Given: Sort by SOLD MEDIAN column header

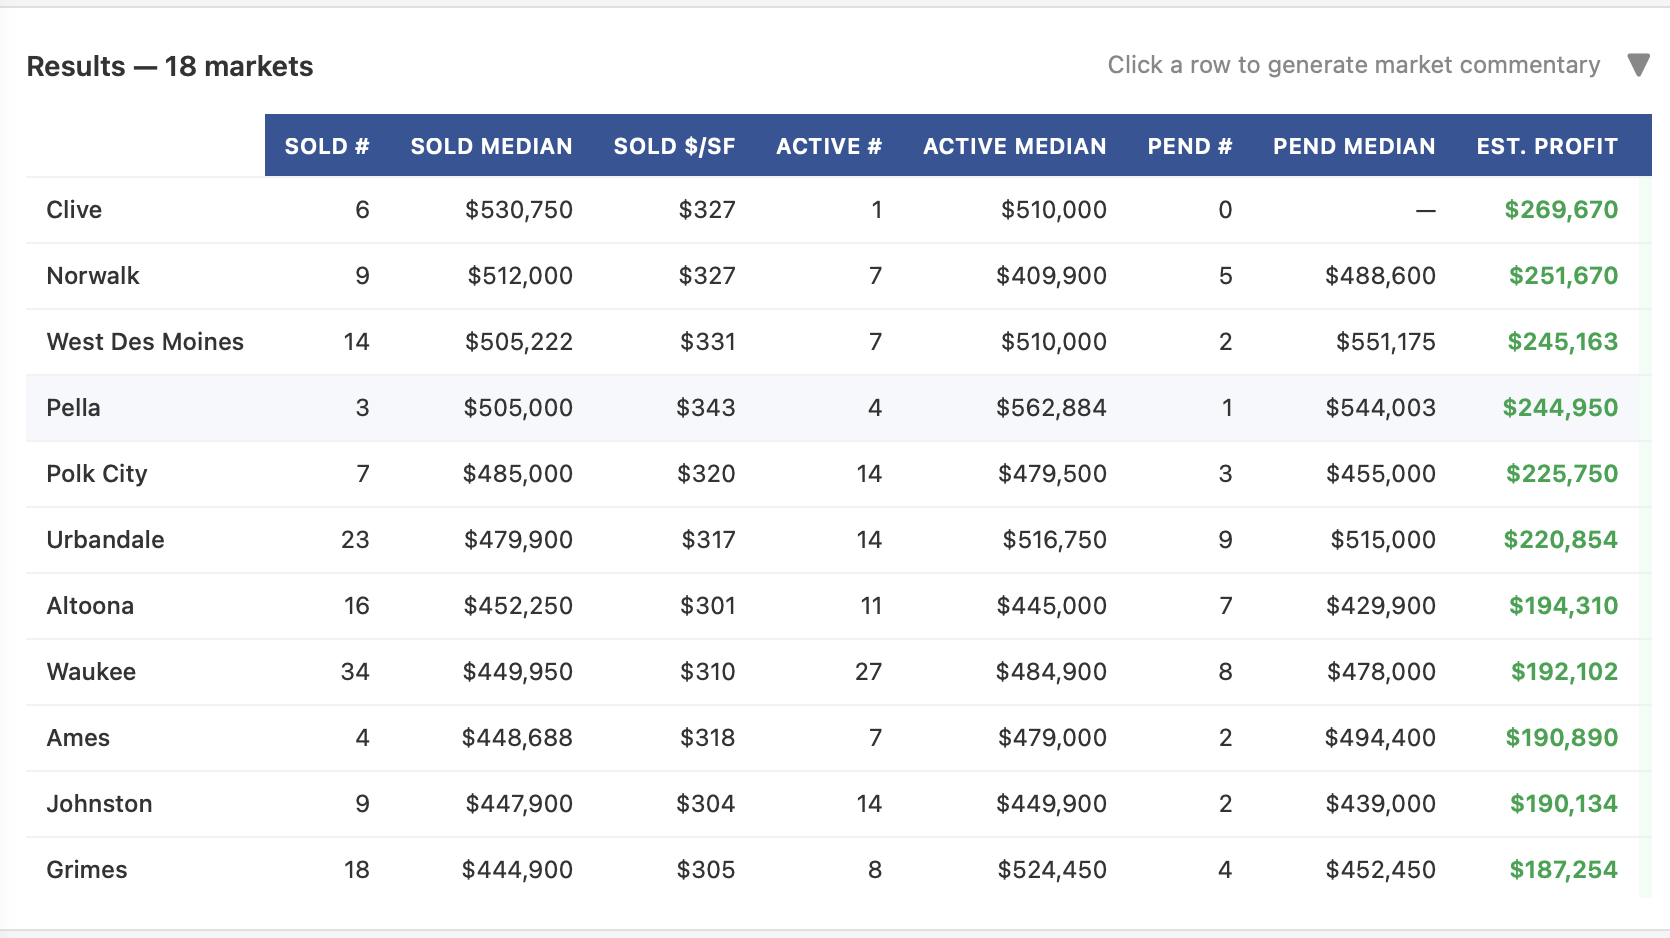Looking at the screenshot, I should 490,145.
